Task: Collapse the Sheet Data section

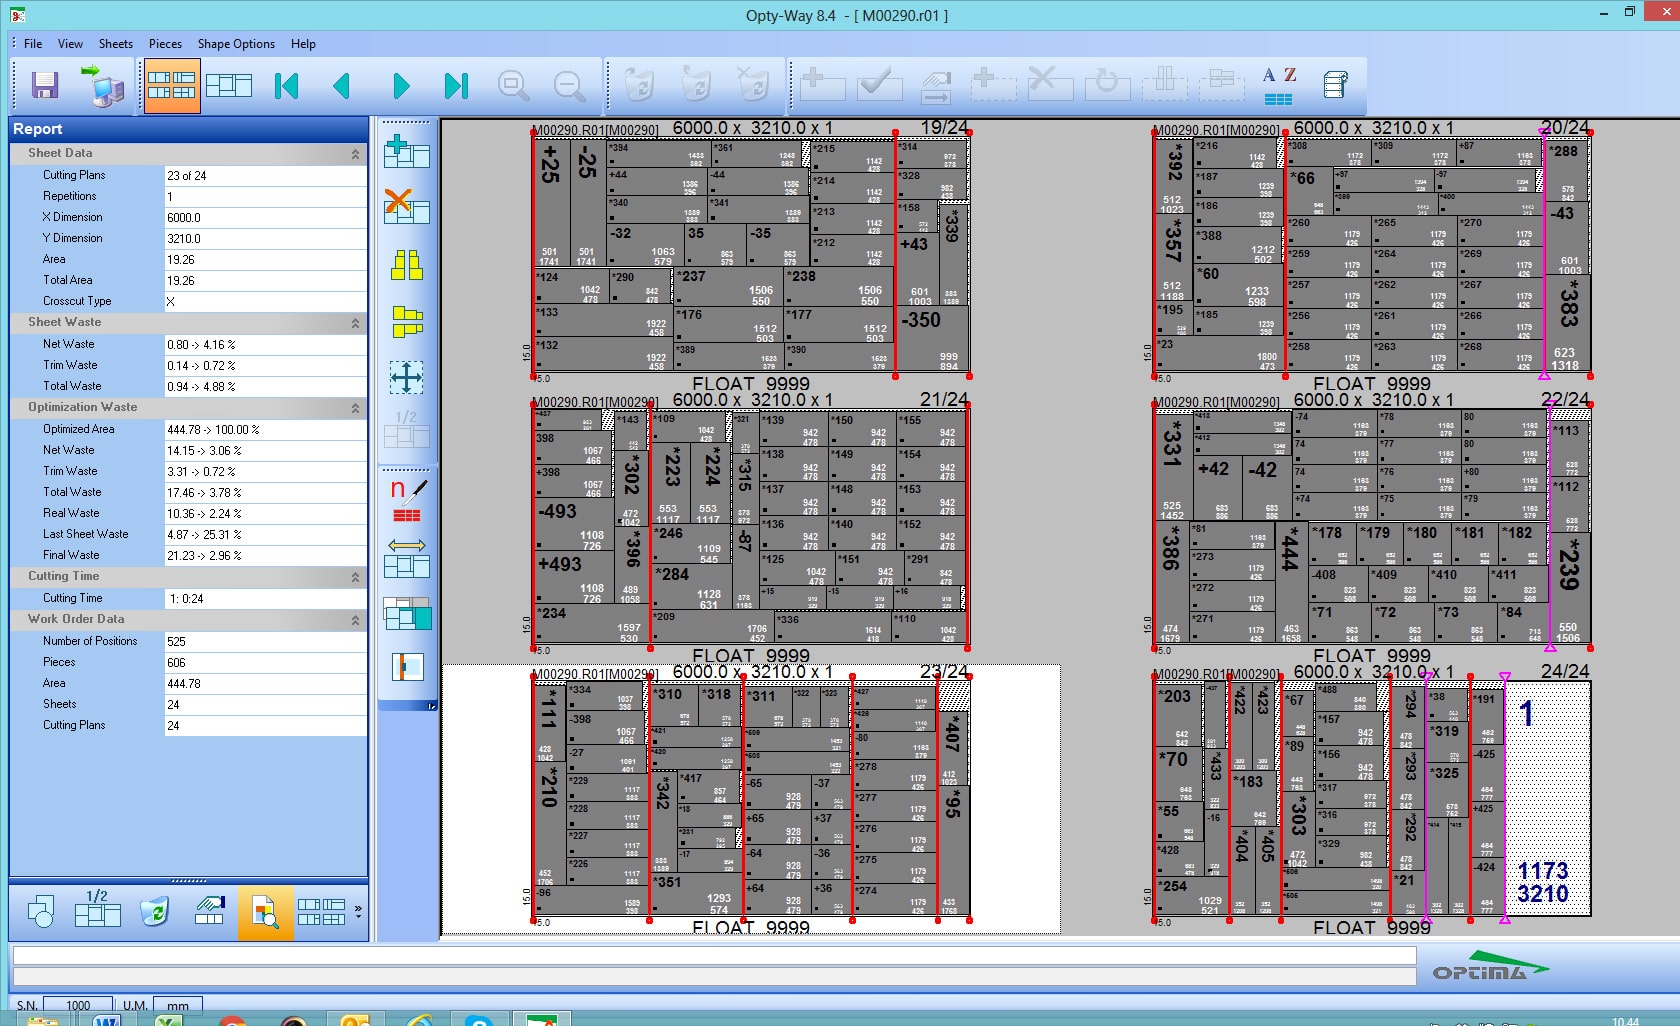Action: [x=355, y=154]
